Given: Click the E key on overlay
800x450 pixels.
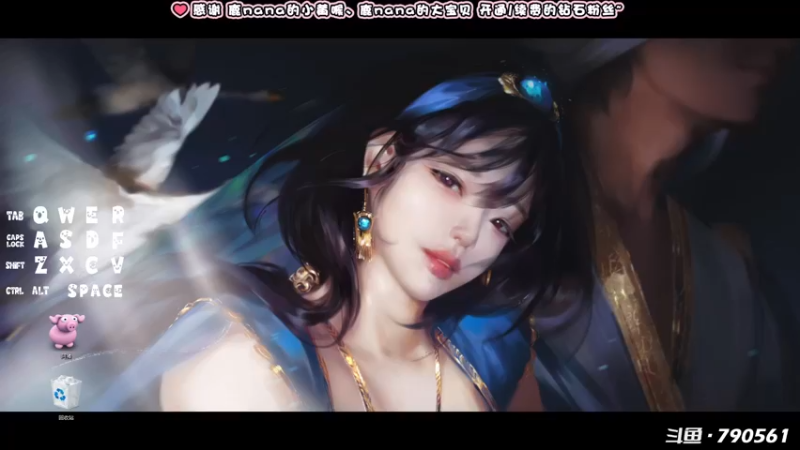Looking at the screenshot, I should (92, 215).
